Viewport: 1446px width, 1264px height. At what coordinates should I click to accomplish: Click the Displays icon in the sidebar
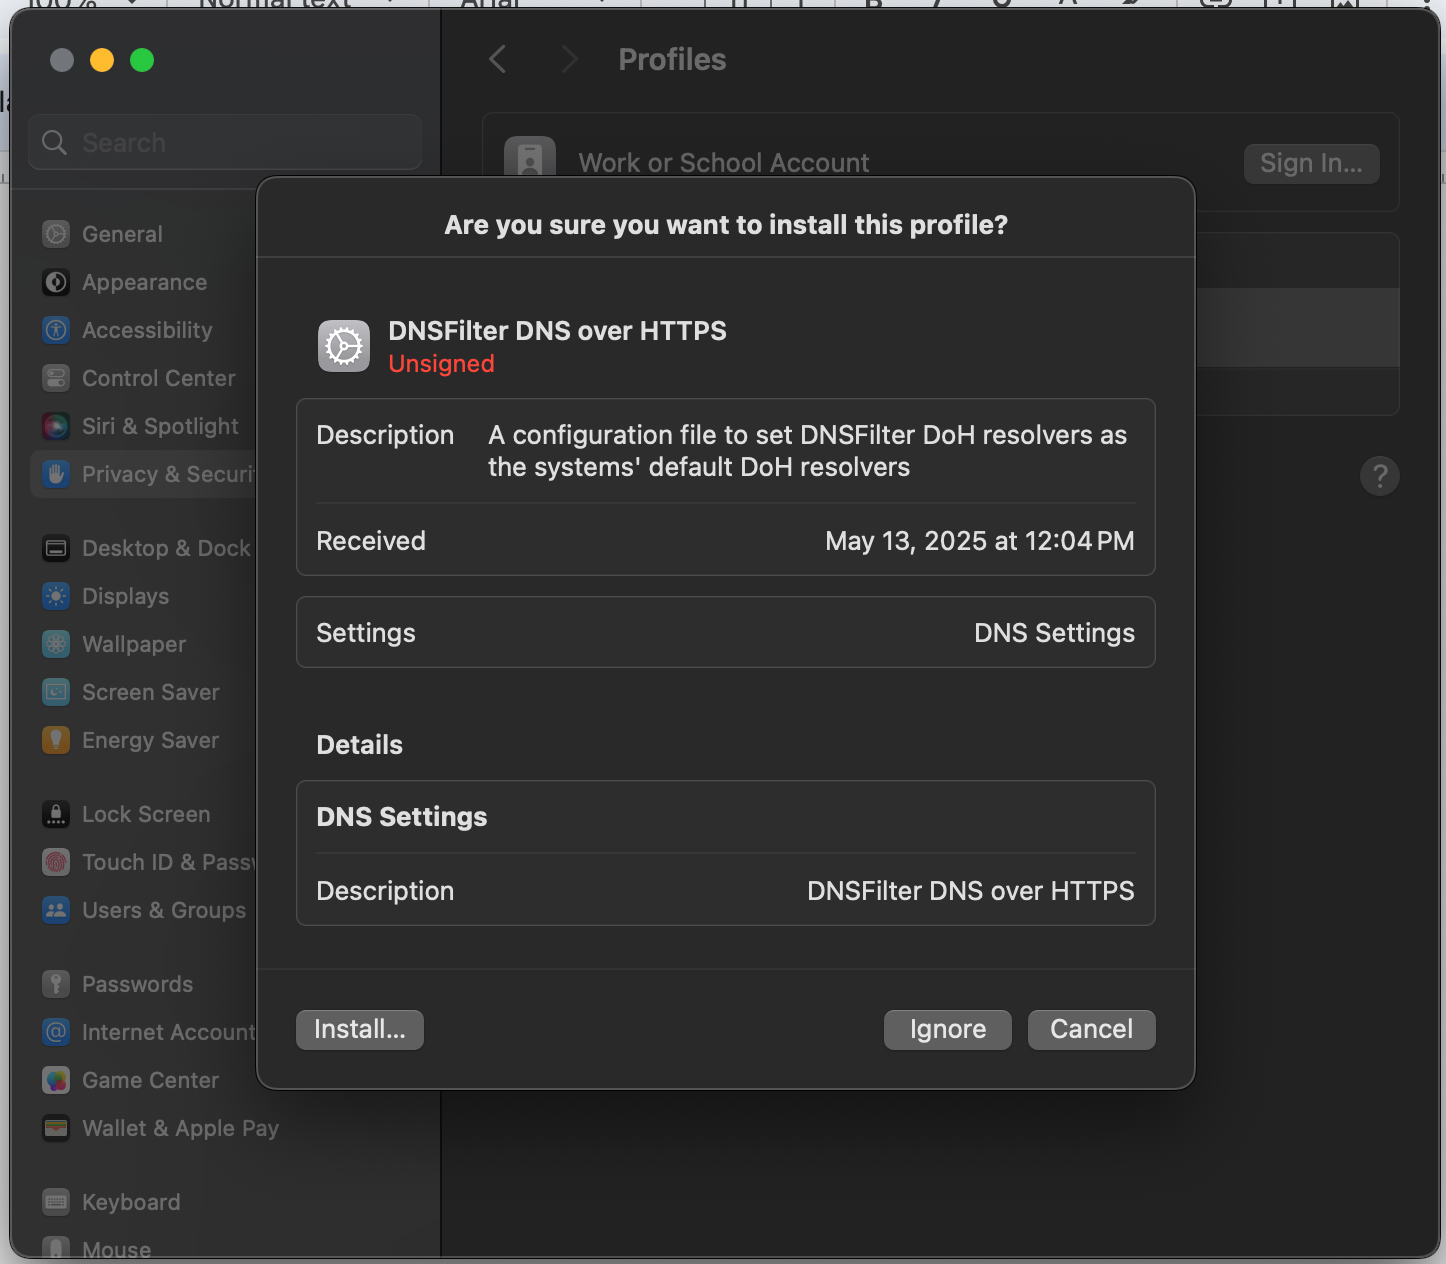pyautogui.click(x=56, y=596)
